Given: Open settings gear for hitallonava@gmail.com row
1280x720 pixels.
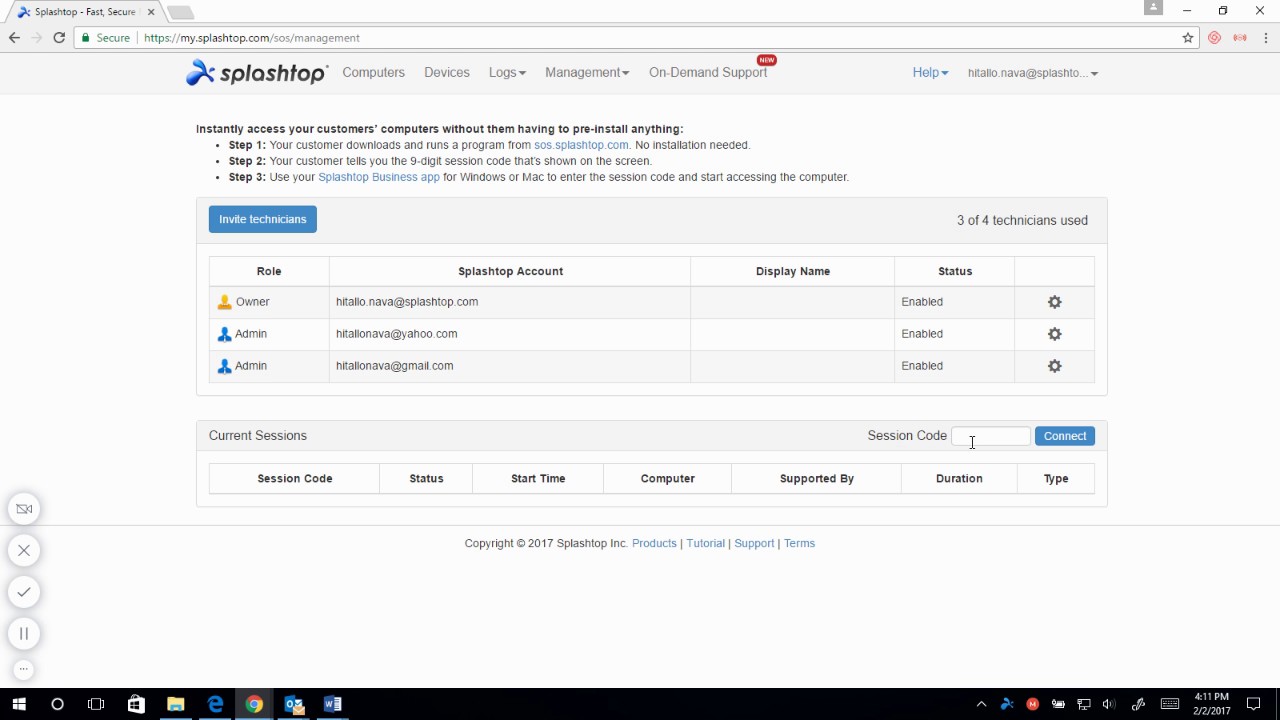Looking at the screenshot, I should tap(1054, 366).
